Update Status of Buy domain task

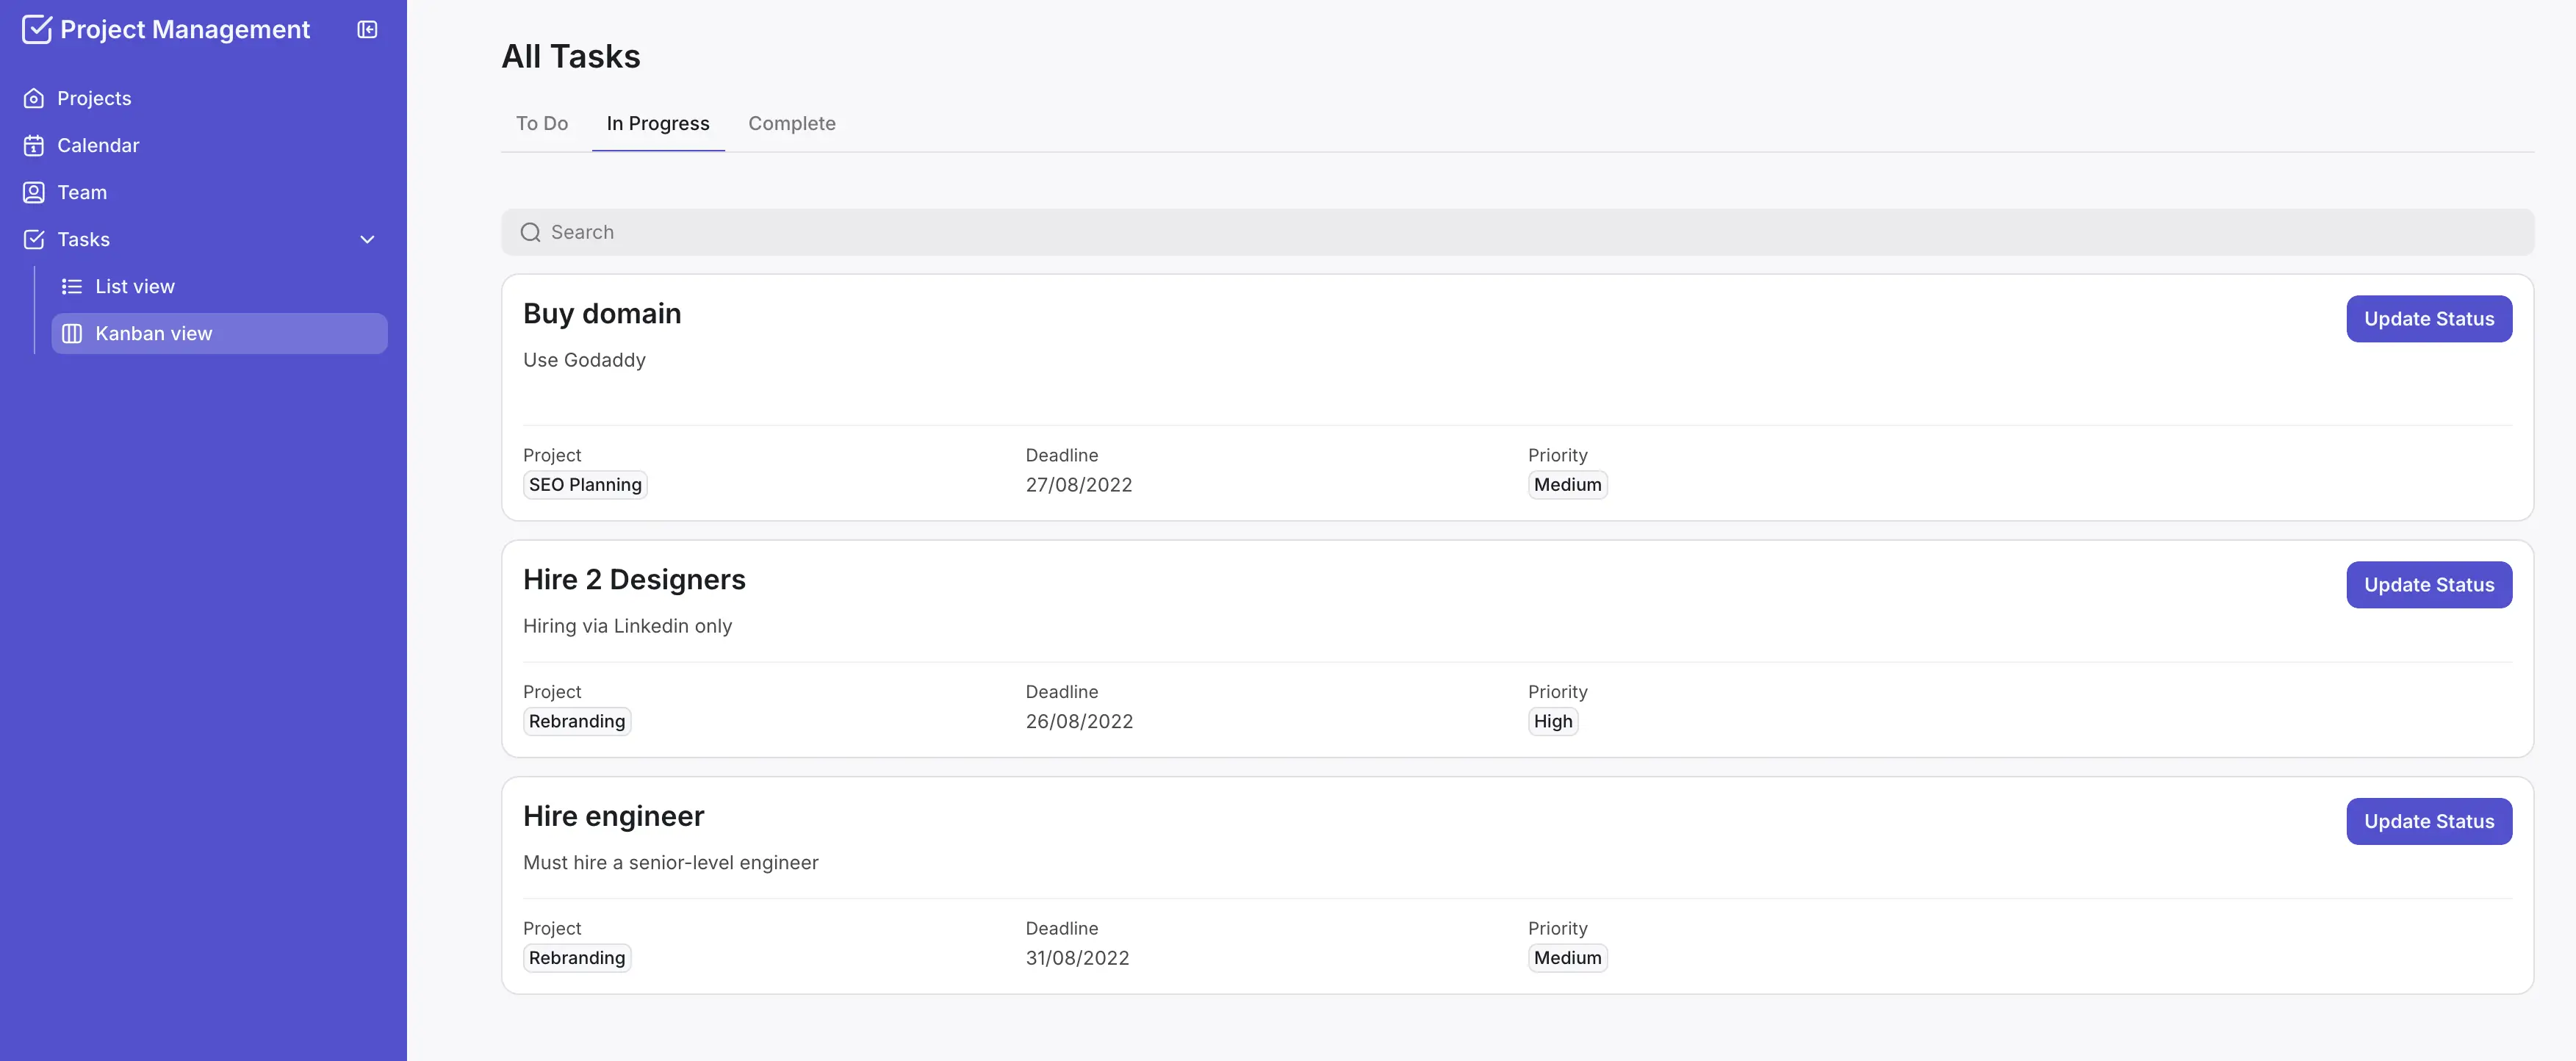[2428, 319]
